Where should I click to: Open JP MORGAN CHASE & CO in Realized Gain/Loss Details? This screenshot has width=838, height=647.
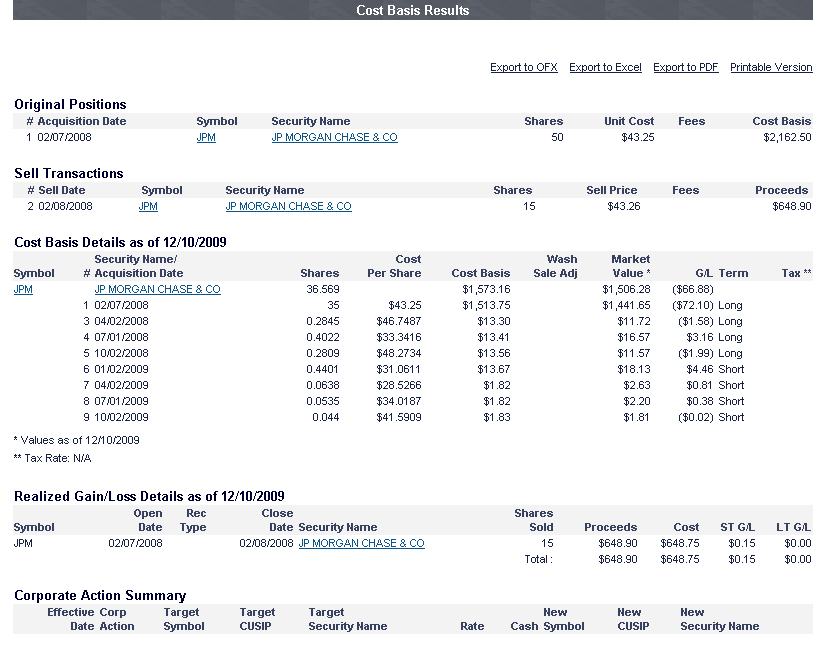coord(362,543)
